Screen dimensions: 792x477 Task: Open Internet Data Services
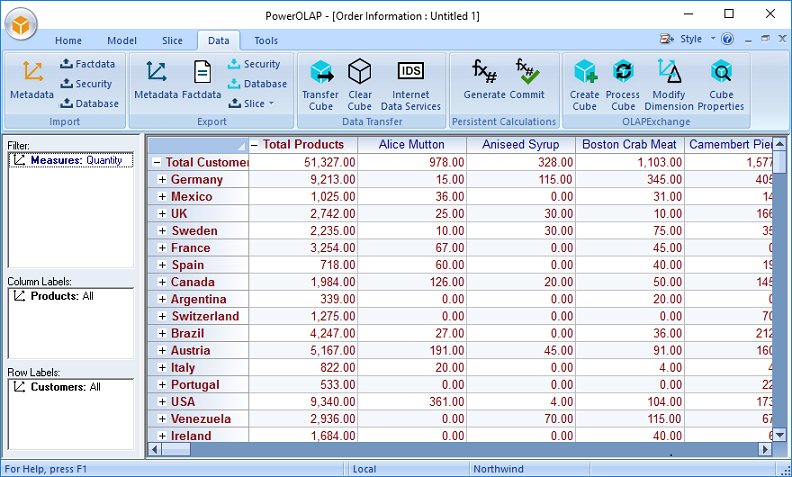tap(411, 85)
